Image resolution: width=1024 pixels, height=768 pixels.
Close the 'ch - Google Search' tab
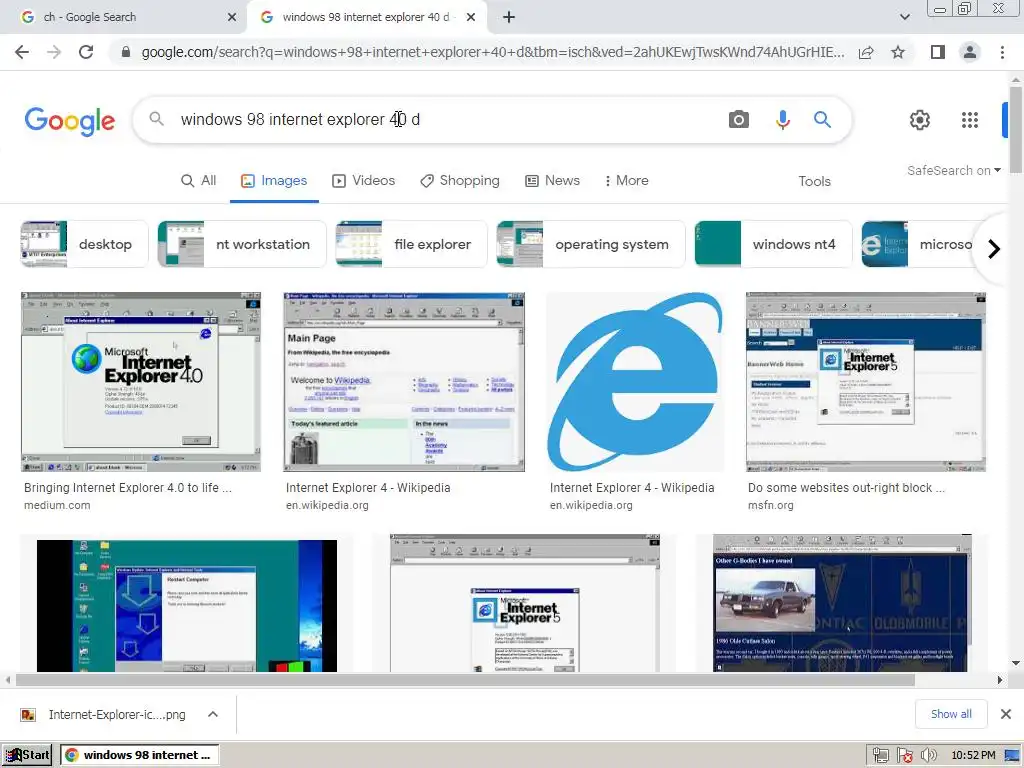point(232,17)
